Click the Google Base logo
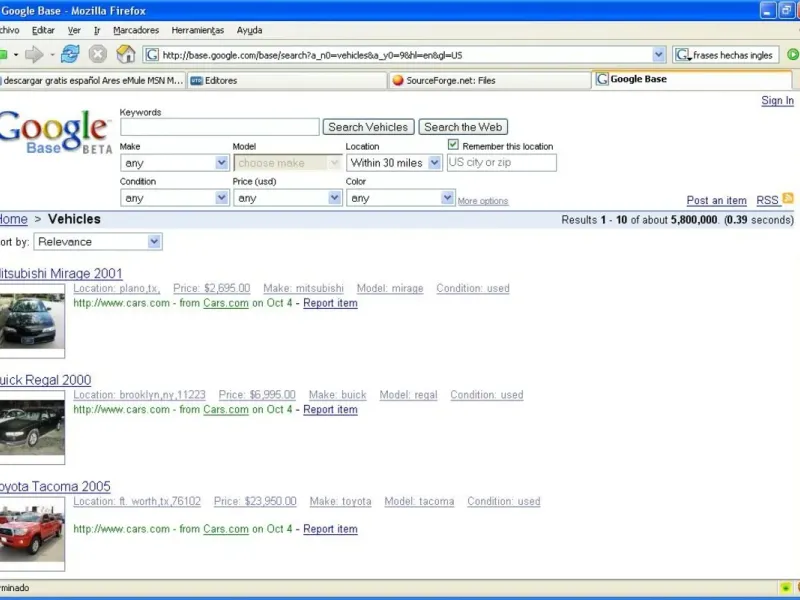800x600 pixels. click(55, 132)
